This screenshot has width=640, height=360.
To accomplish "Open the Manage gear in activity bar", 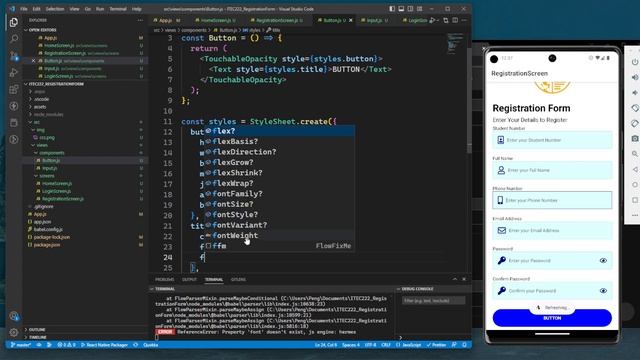I will [x=13, y=332].
